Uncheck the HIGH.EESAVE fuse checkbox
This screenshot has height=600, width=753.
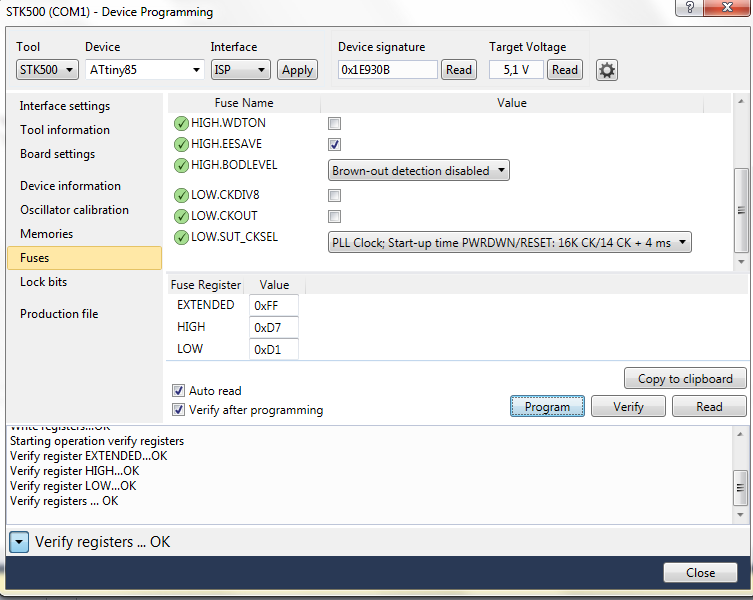pos(334,144)
